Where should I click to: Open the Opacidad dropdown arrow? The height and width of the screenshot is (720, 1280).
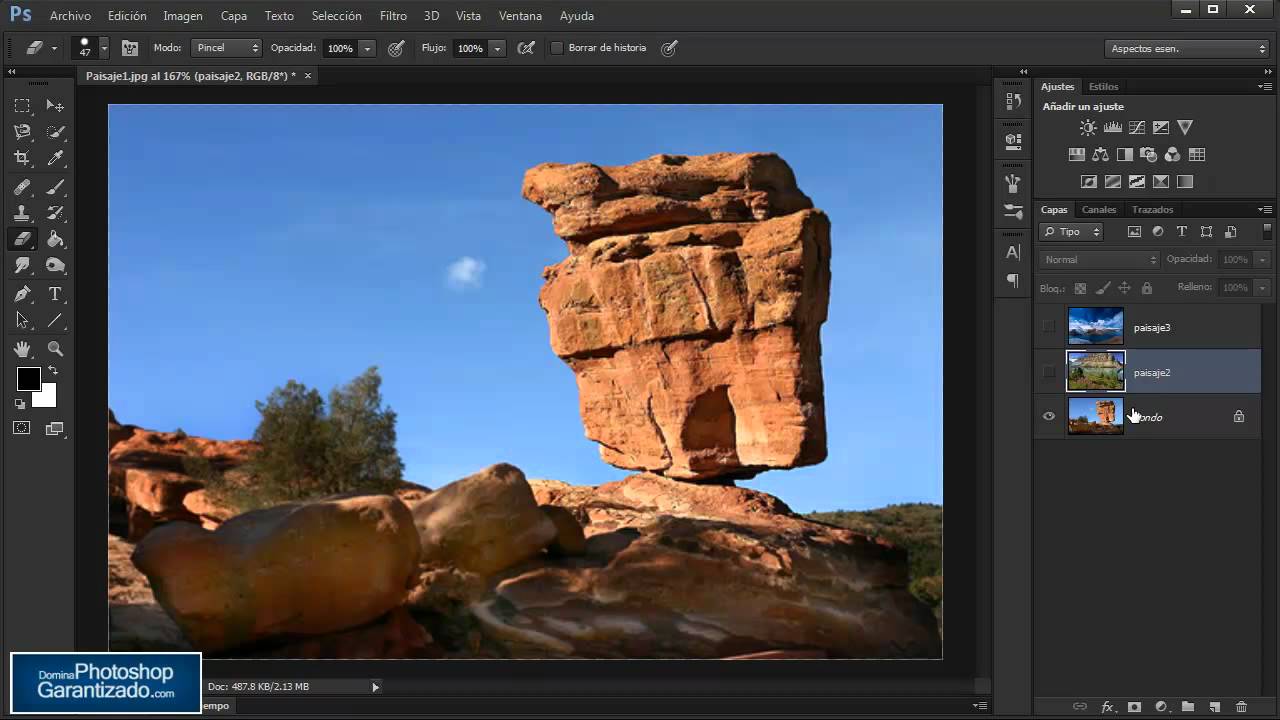(x=366, y=47)
